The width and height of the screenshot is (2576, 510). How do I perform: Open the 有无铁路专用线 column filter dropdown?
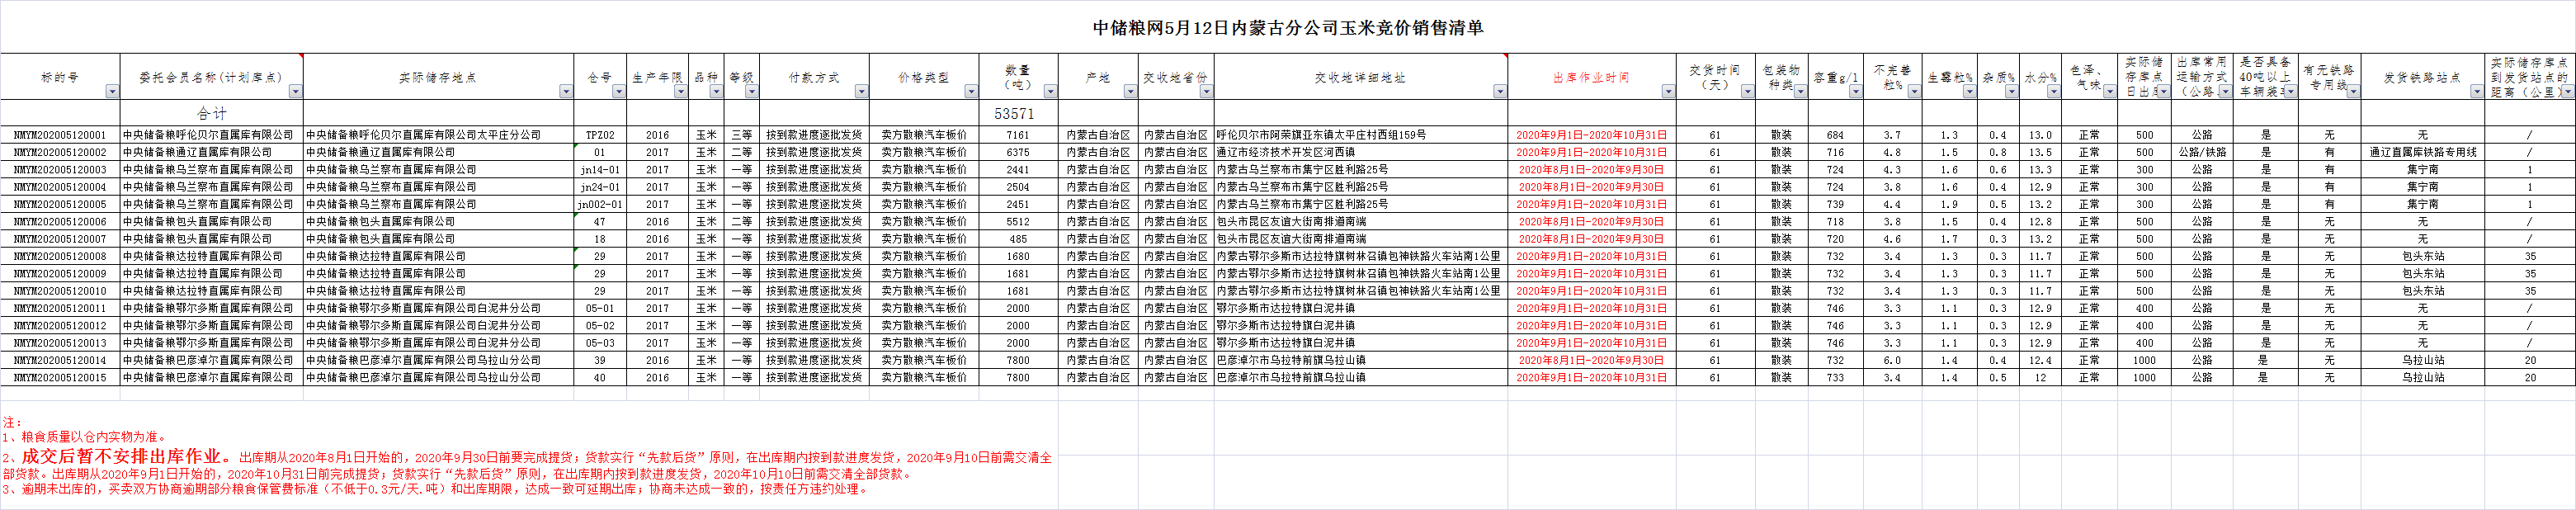coord(2352,92)
